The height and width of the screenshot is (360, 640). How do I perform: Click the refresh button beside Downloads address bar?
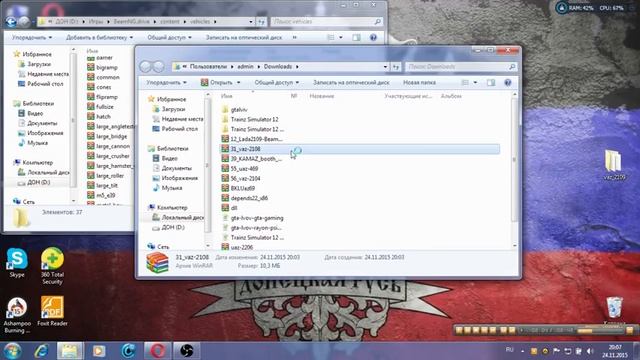(396, 67)
